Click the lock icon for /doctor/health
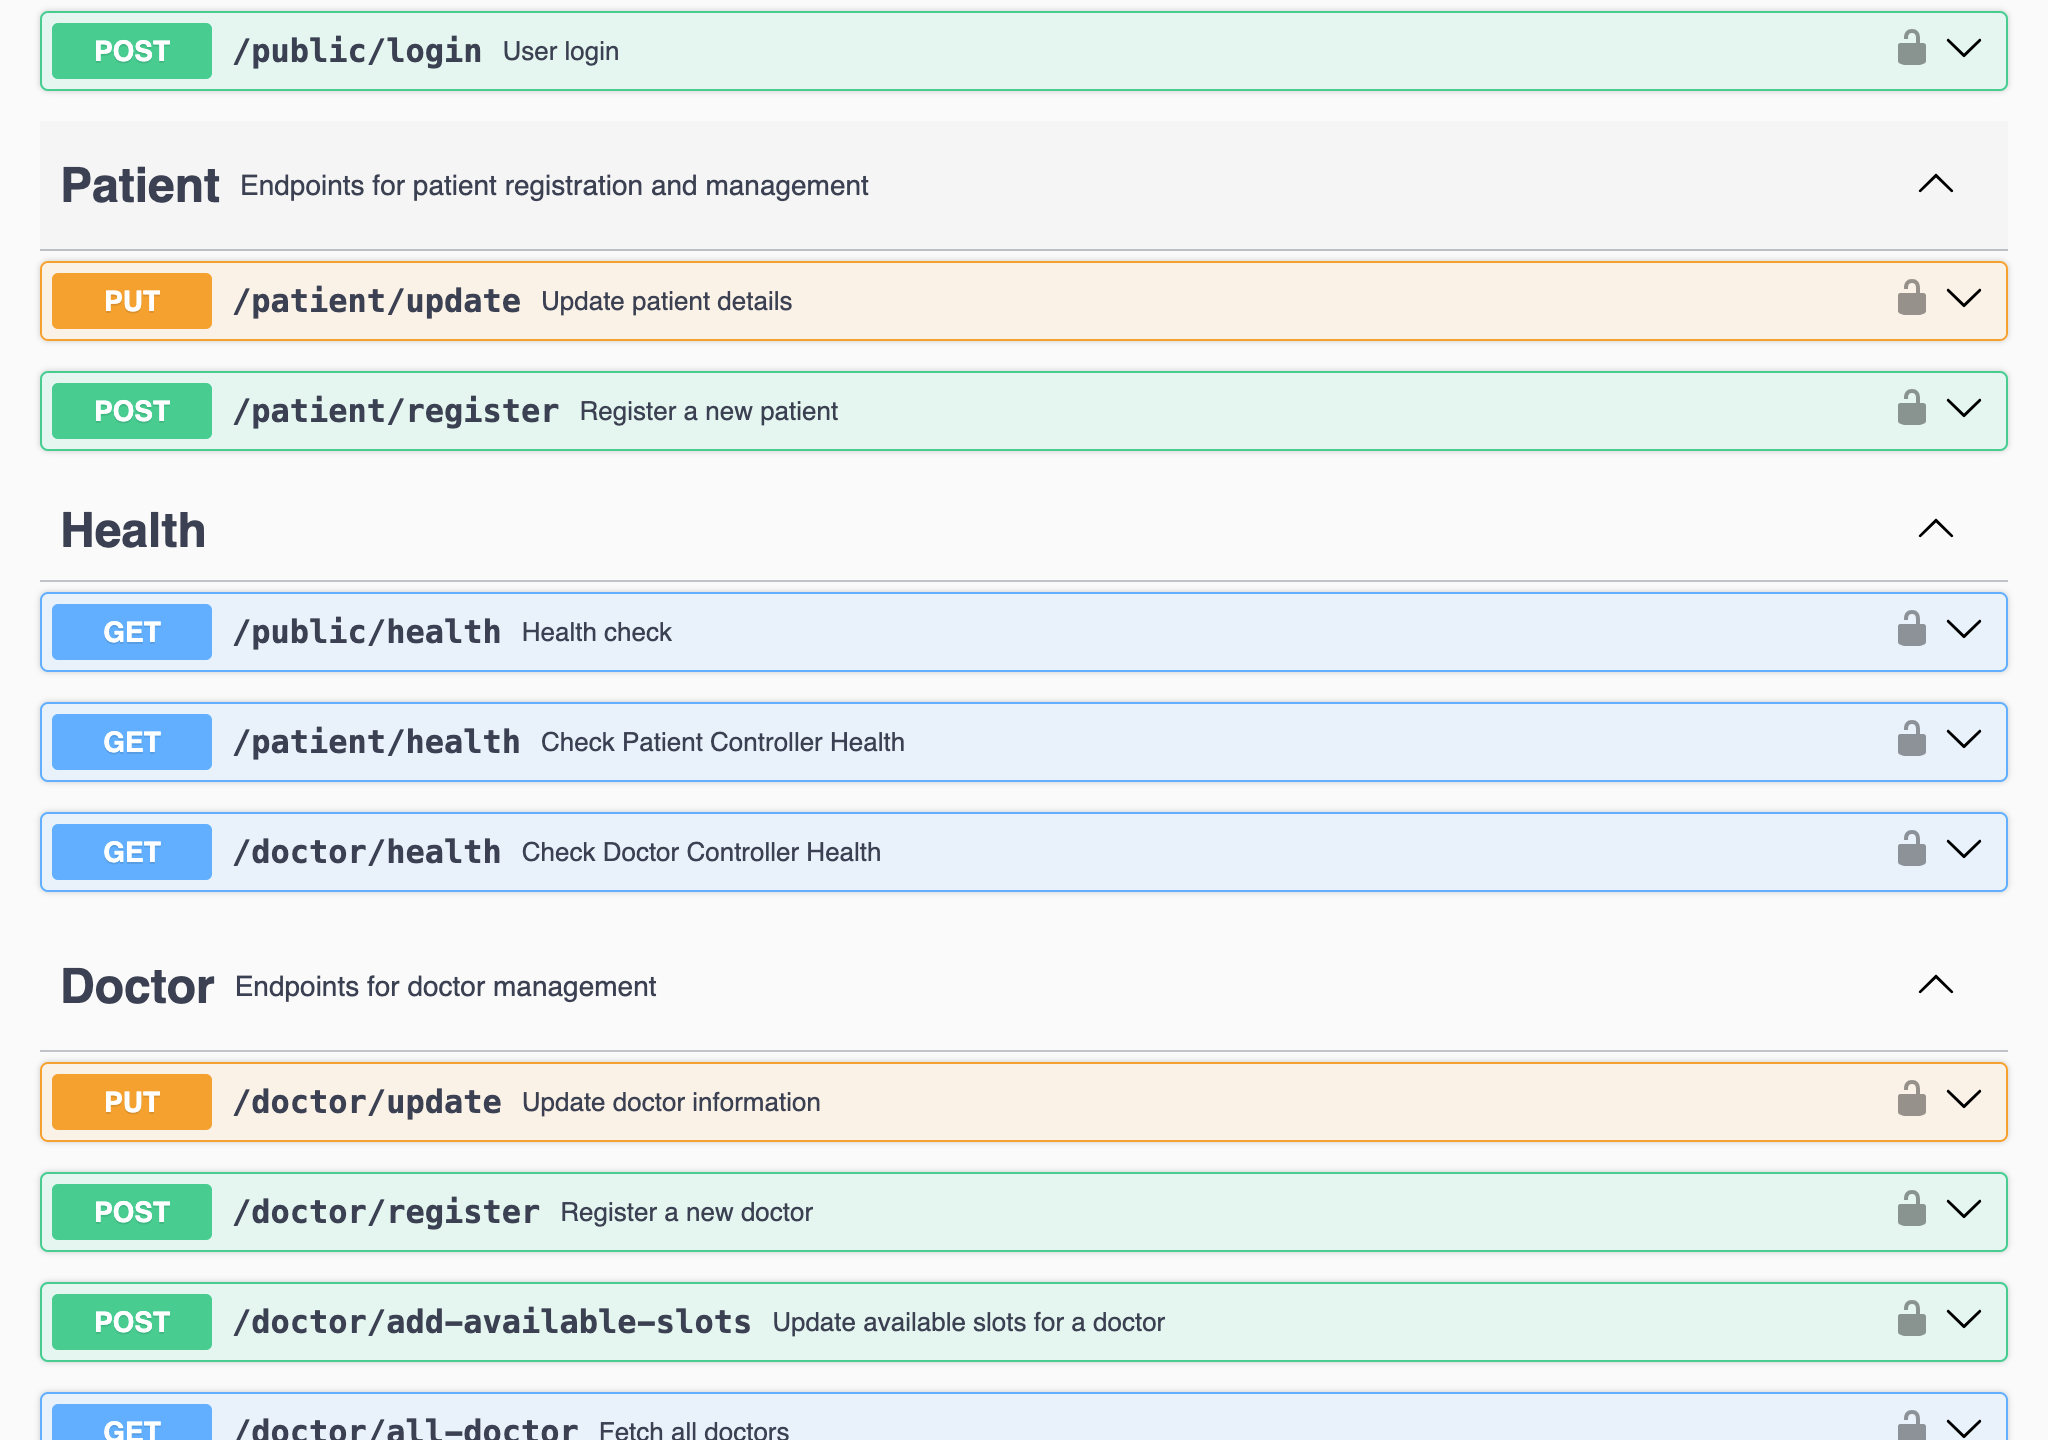The image size is (2048, 1440). (x=1911, y=849)
